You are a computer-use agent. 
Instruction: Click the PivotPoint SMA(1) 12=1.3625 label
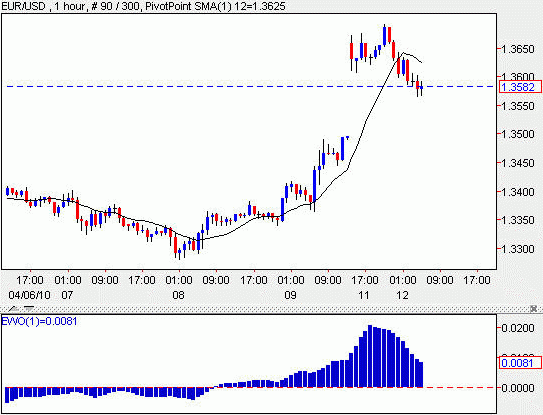[x=216, y=6]
